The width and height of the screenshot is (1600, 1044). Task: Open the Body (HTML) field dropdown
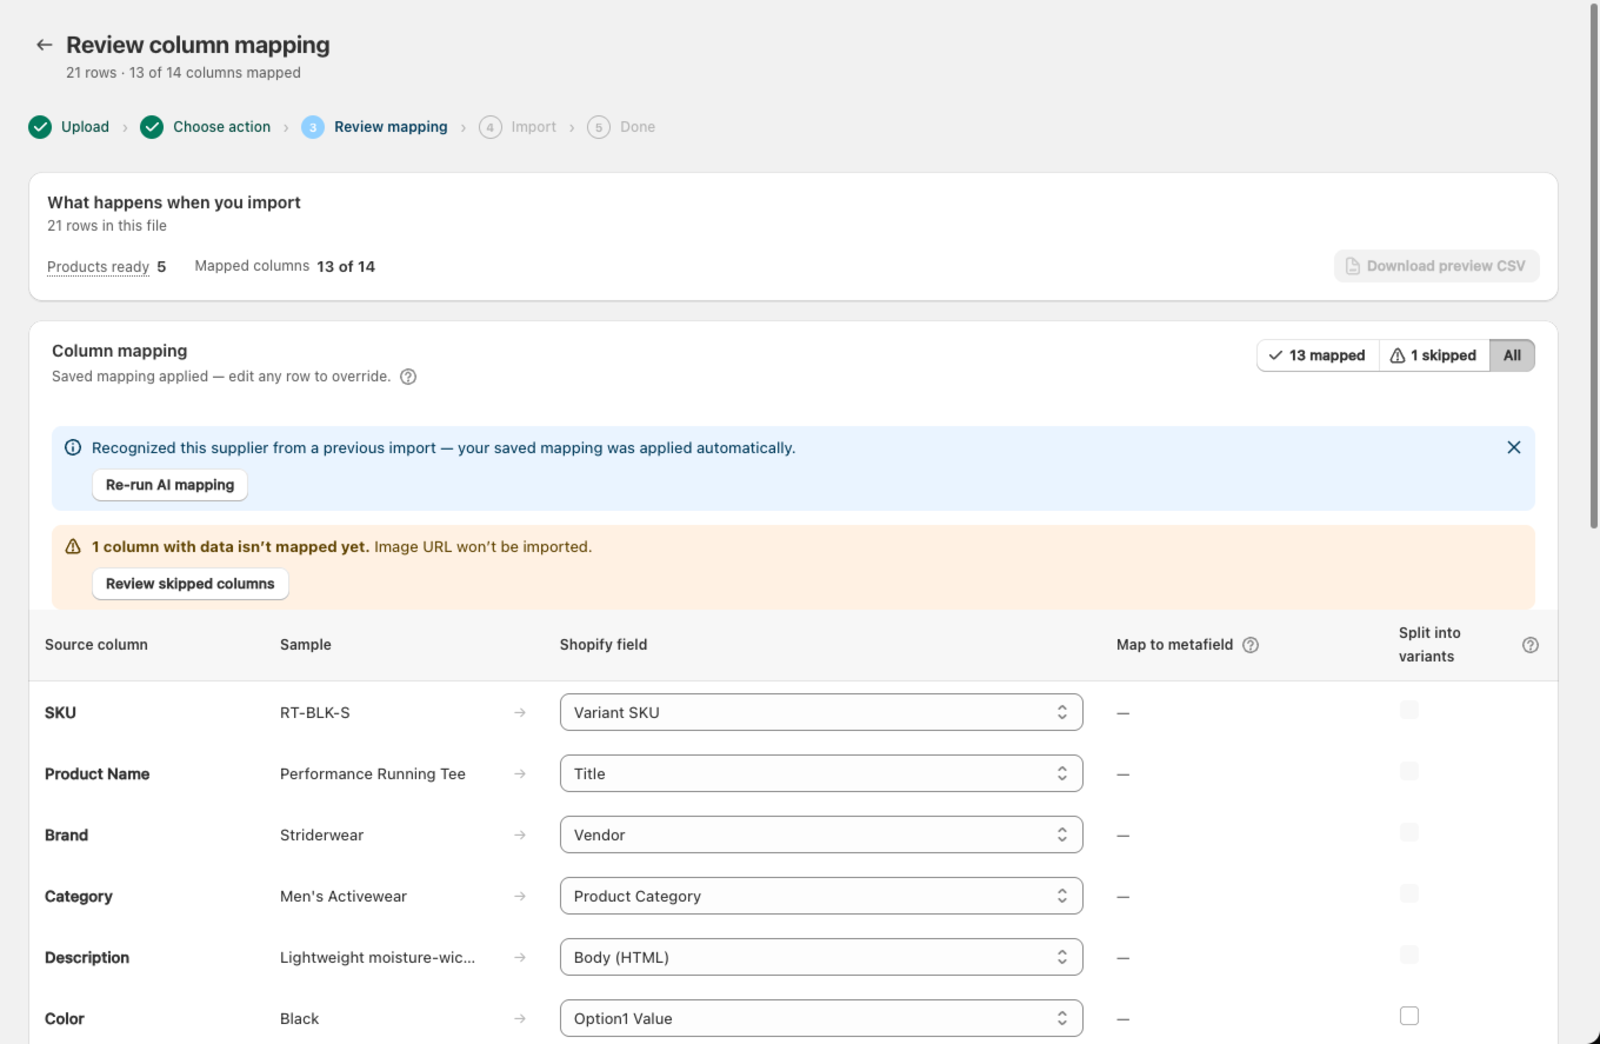coord(821,957)
